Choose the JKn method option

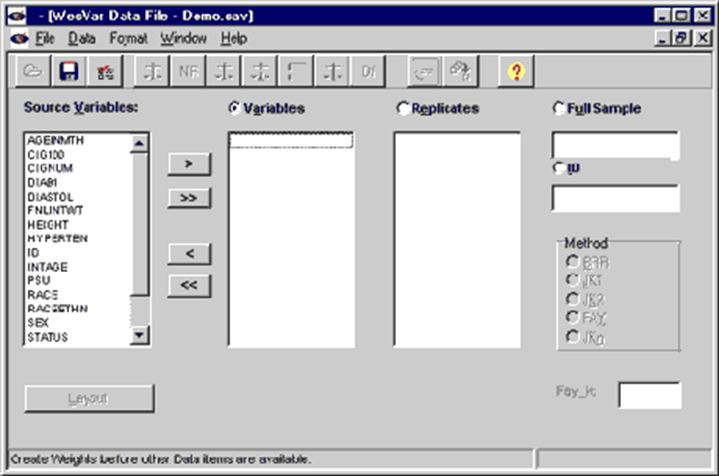(x=572, y=336)
